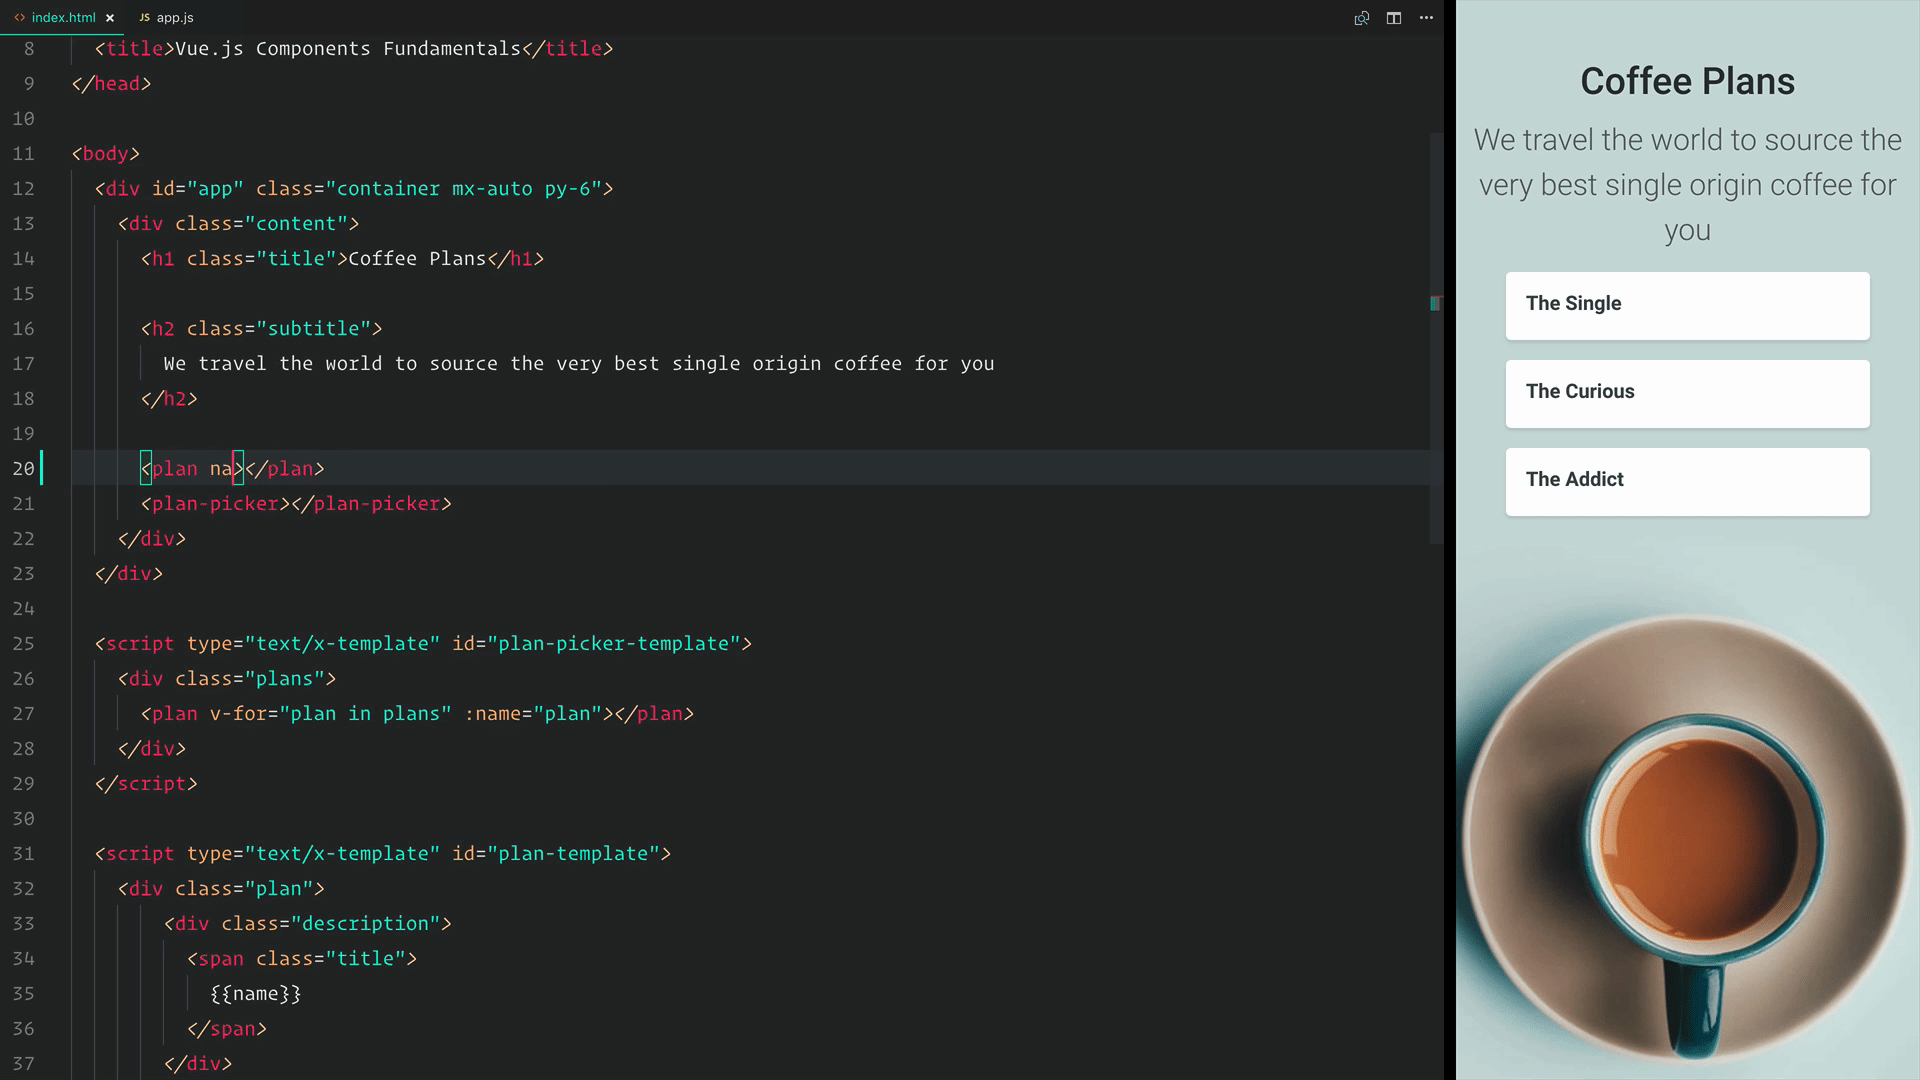Click the JS file icon on app.js tab
Image resolution: width=1920 pixels, height=1080 pixels.
point(145,18)
